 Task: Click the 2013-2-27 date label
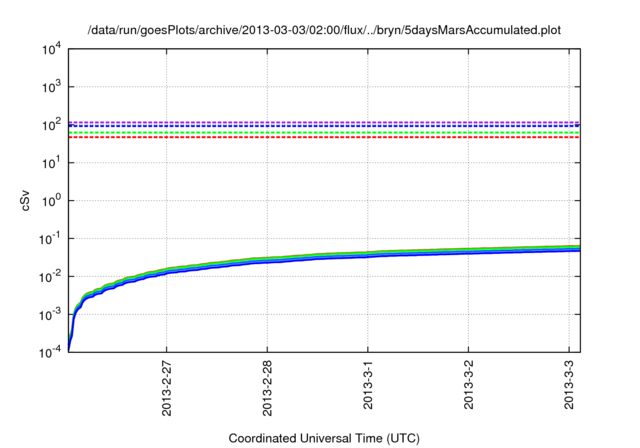coord(167,388)
